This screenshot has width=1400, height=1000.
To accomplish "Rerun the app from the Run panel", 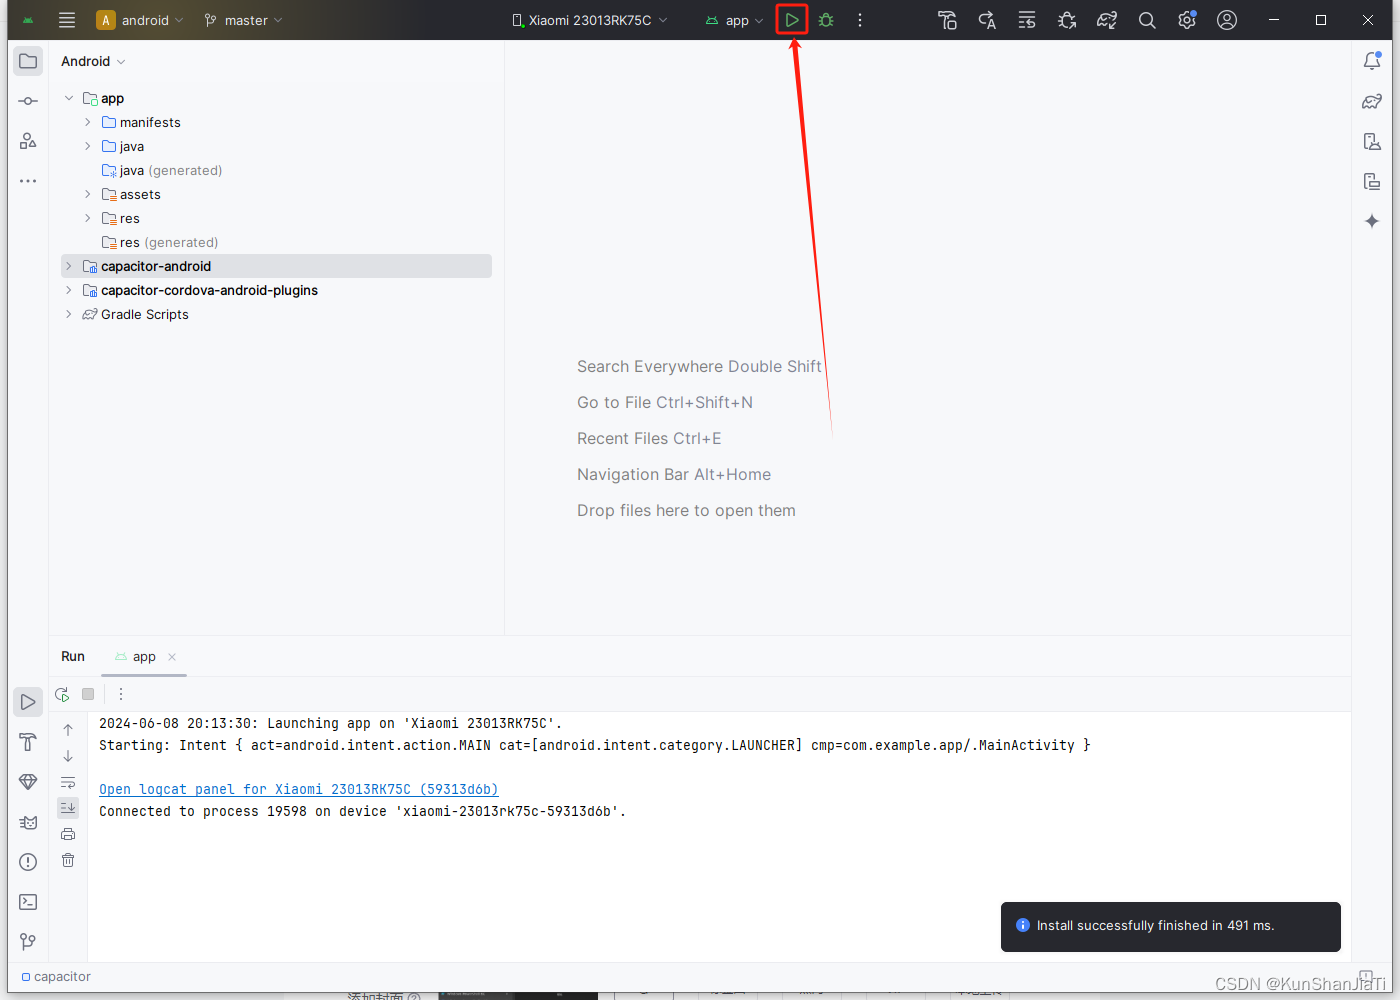I will [x=61, y=693].
